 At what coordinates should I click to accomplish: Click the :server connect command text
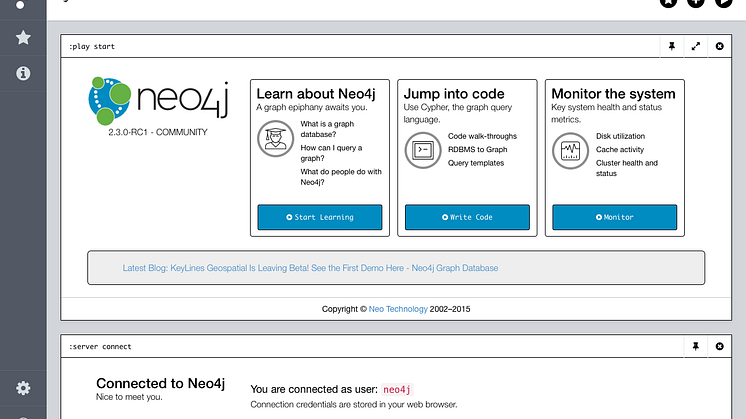pyautogui.click(x=100, y=347)
